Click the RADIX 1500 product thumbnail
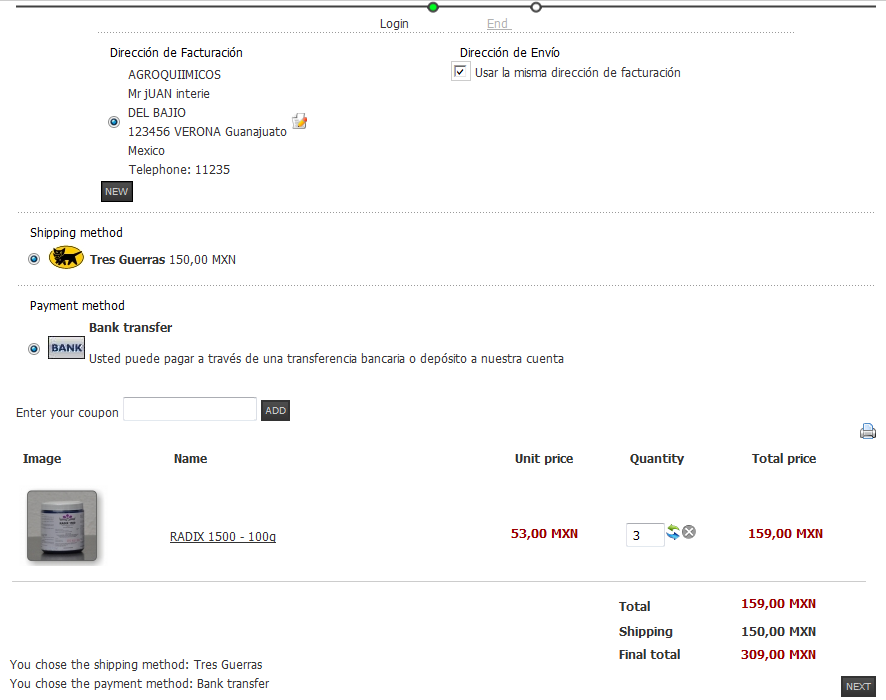Image resolution: width=886 pixels, height=700 pixels. pos(62,526)
